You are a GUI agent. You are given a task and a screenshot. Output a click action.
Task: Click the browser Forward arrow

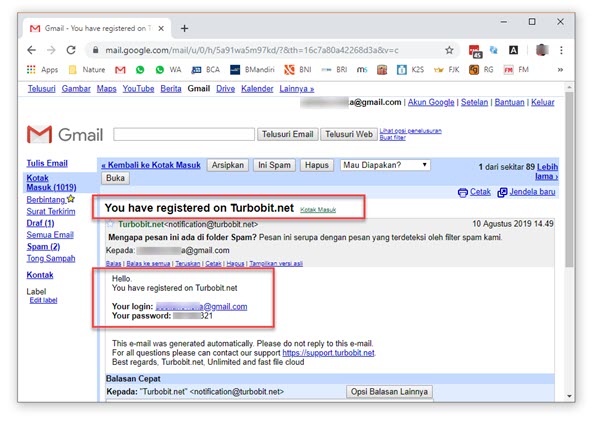(51, 50)
